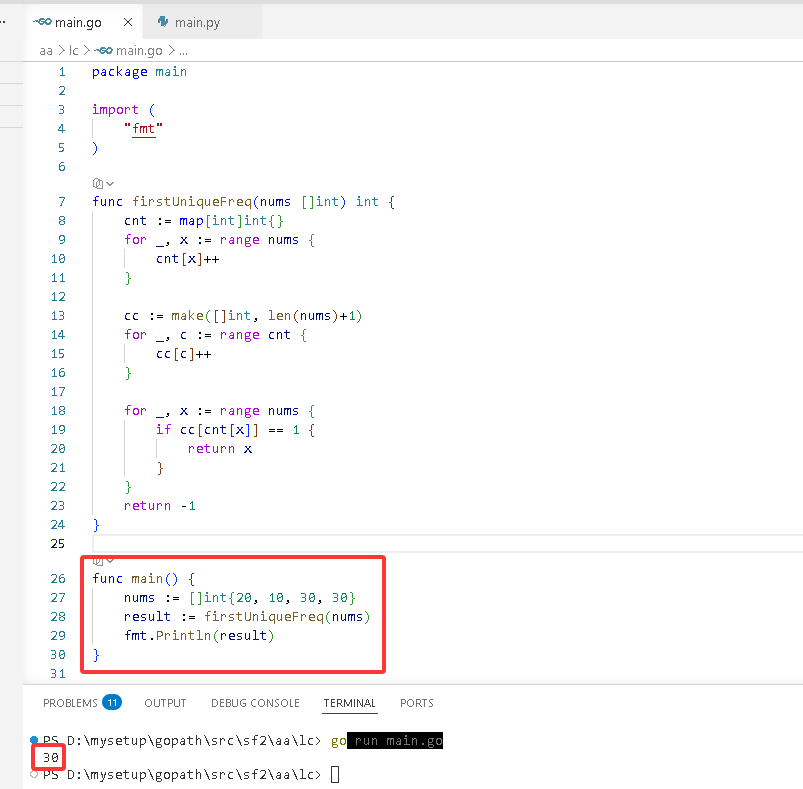Select the TERMINAL panel tab
803x789 pixels.
350,703
